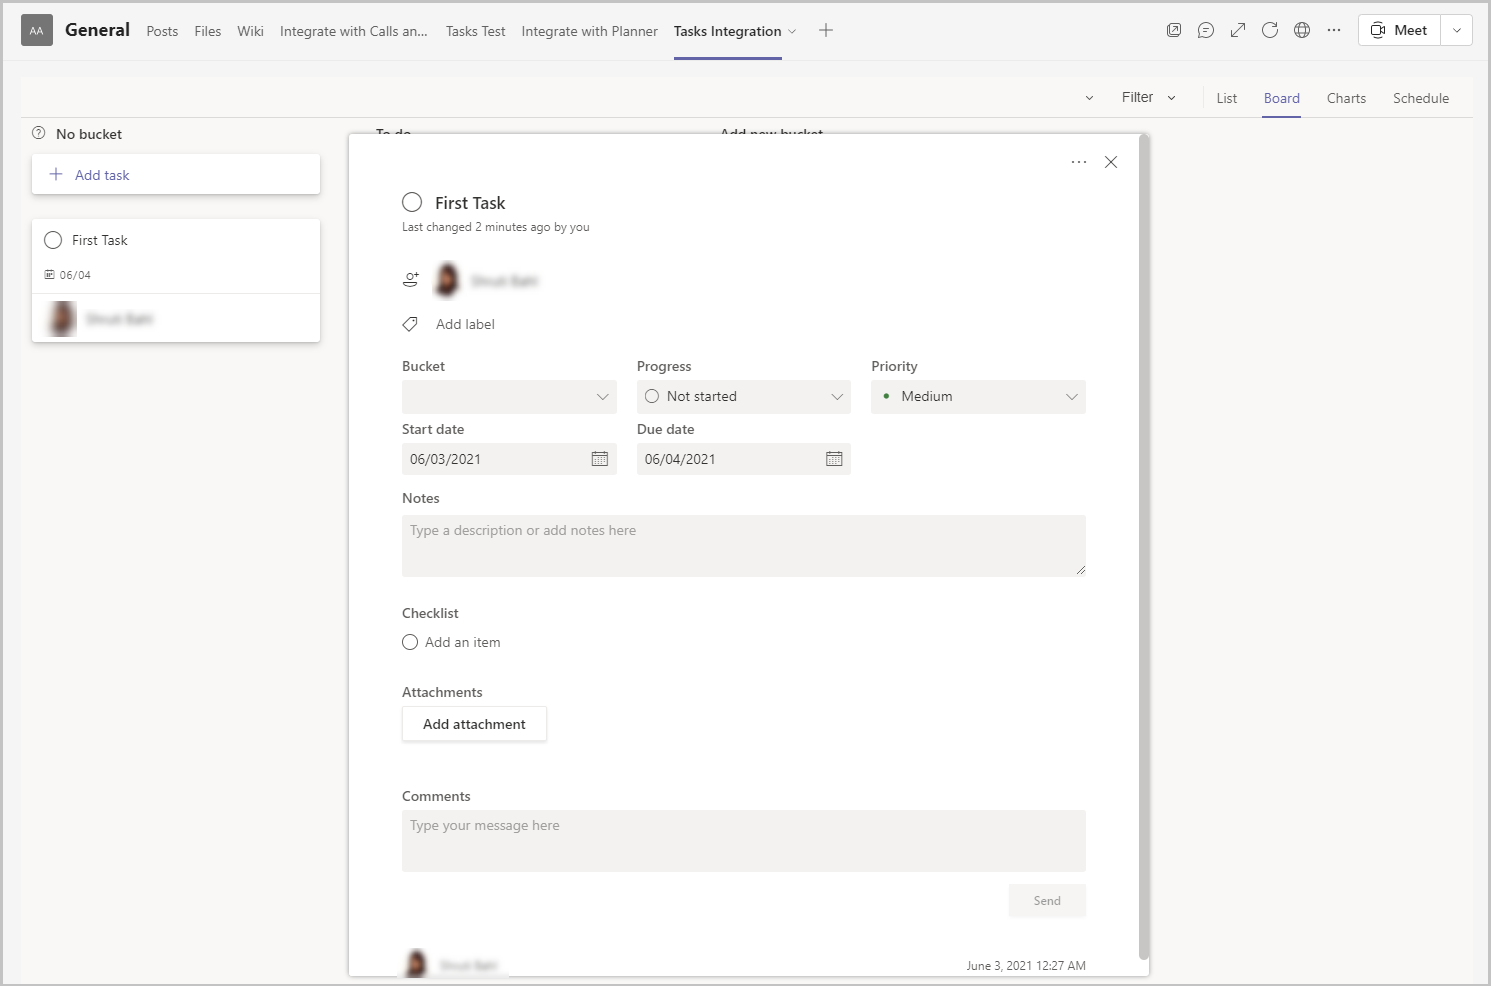Click the General channel name

pos(97,30)
